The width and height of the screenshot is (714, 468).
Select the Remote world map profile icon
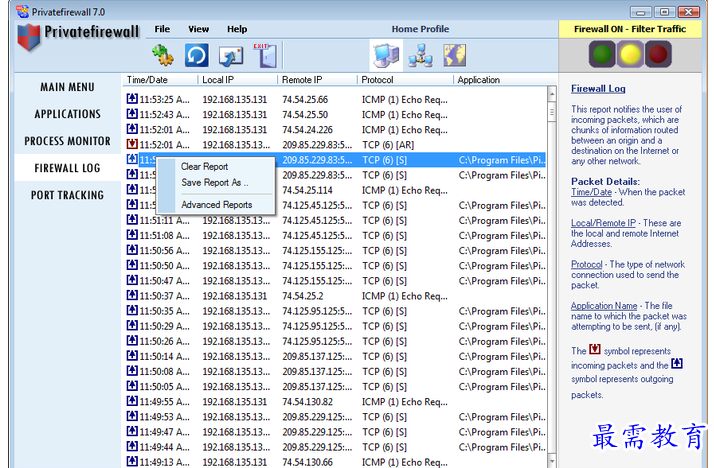click(454, 55)
